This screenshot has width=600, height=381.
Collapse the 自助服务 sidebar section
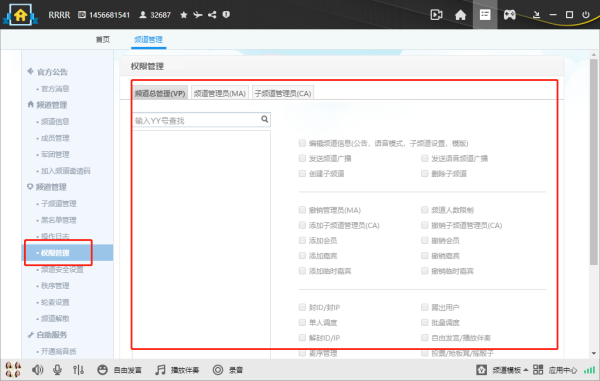(x=47, y=335)
